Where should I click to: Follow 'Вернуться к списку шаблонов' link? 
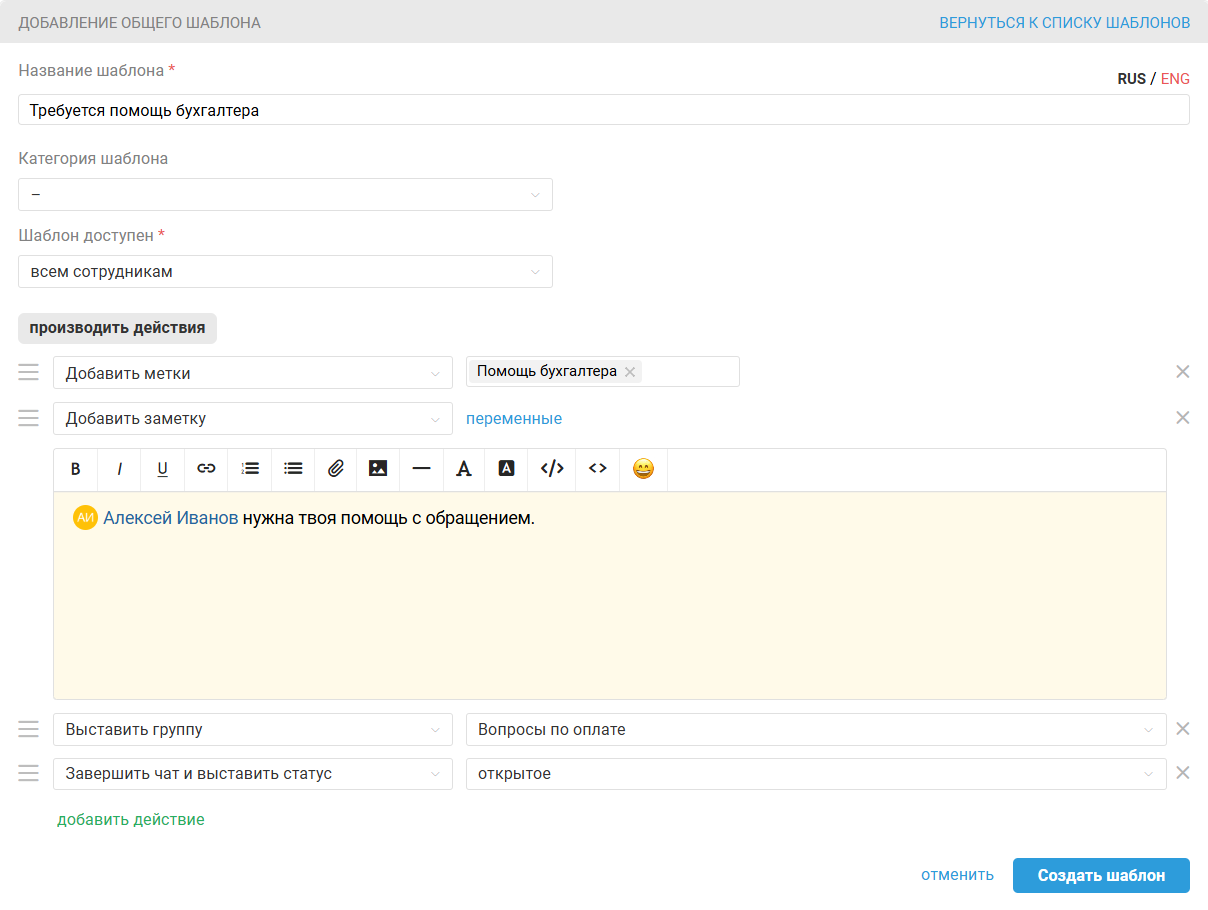(1064, 22)
